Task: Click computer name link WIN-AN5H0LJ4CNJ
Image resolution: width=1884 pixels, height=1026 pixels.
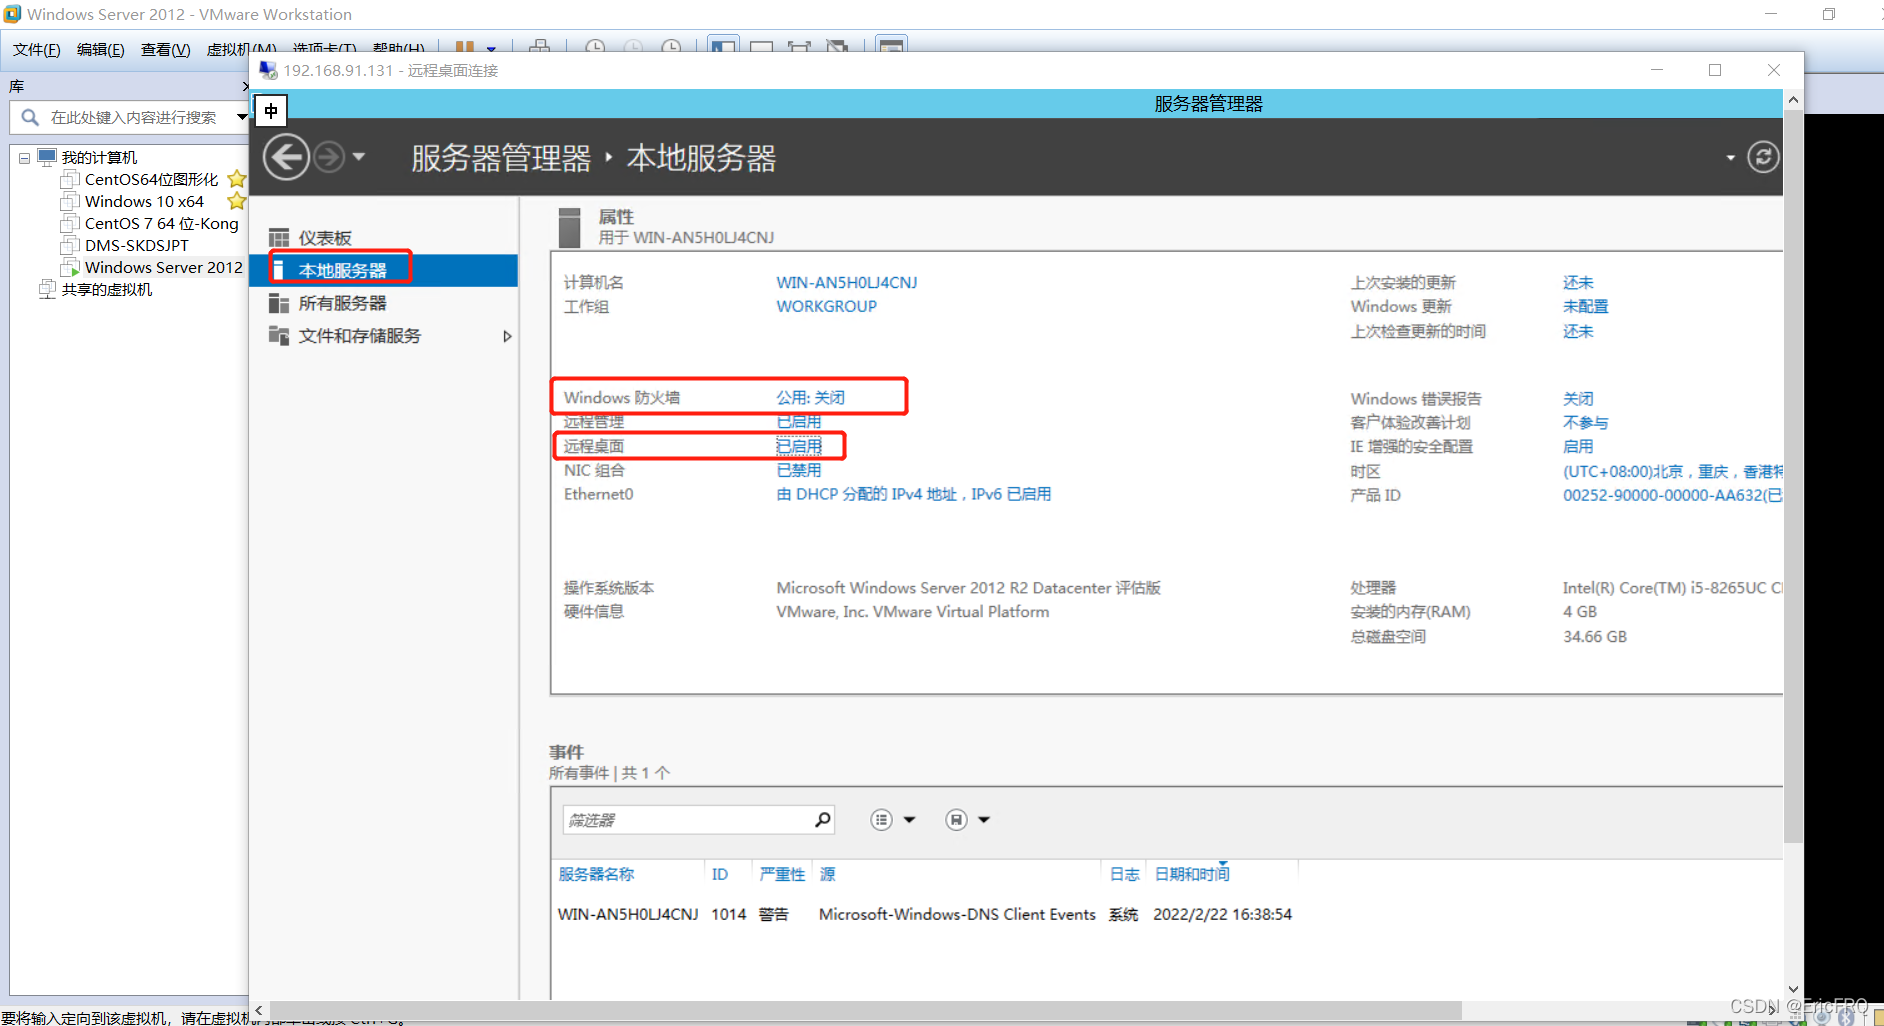Action: (846, 282)
